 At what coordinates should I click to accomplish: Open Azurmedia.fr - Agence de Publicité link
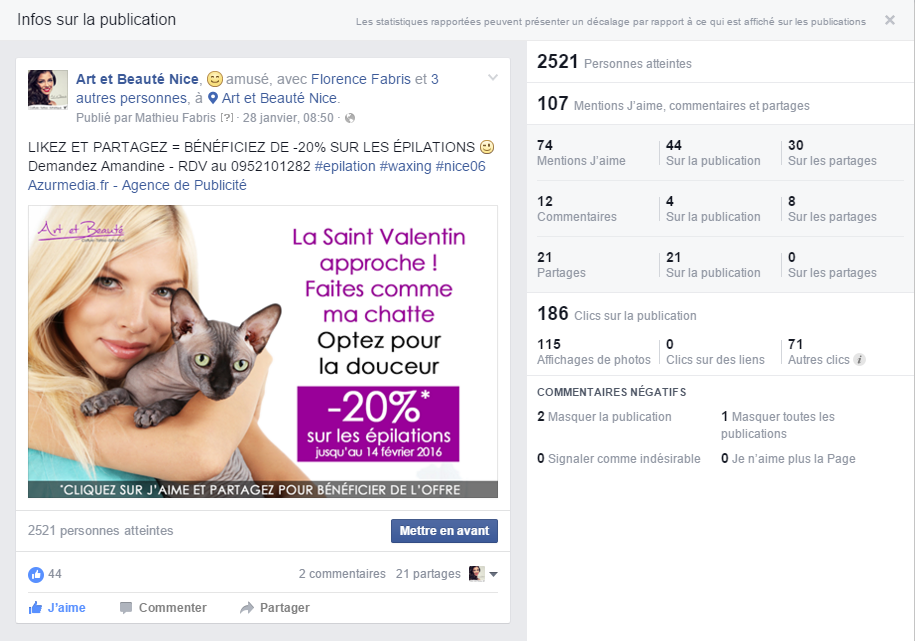[x=137, y=185]
